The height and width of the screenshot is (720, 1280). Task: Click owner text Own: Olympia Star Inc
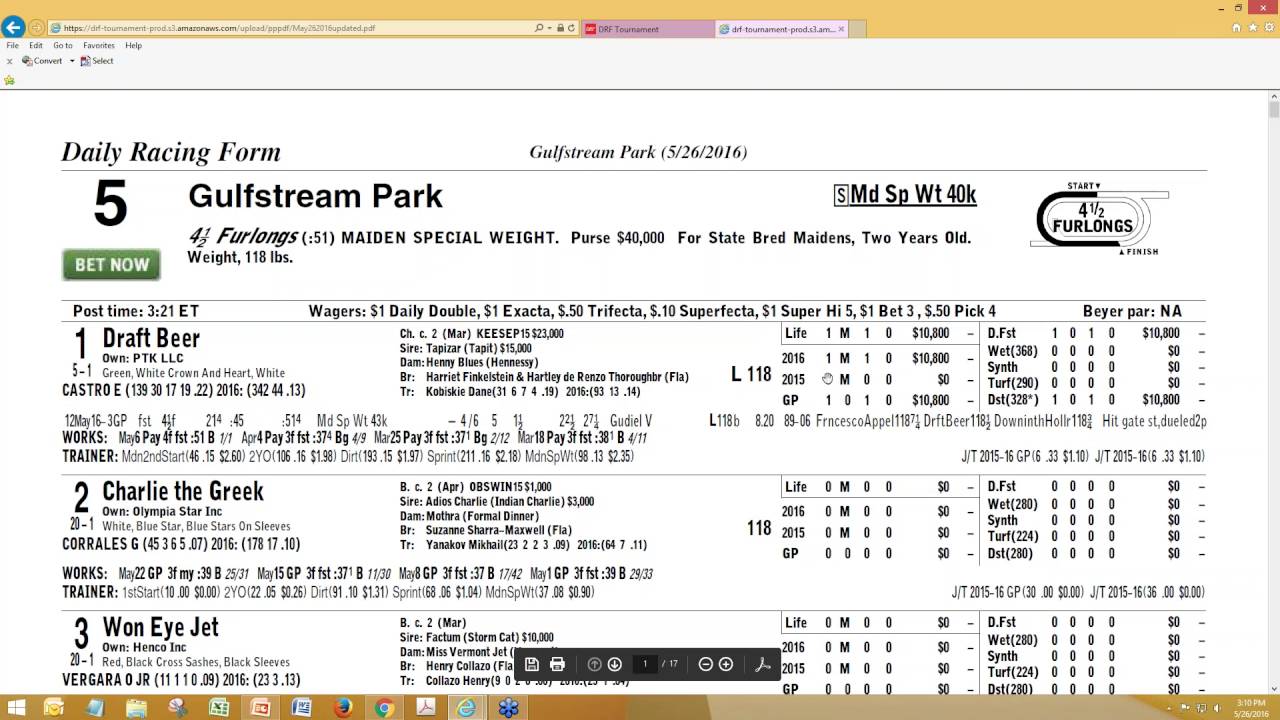[162, 511]
